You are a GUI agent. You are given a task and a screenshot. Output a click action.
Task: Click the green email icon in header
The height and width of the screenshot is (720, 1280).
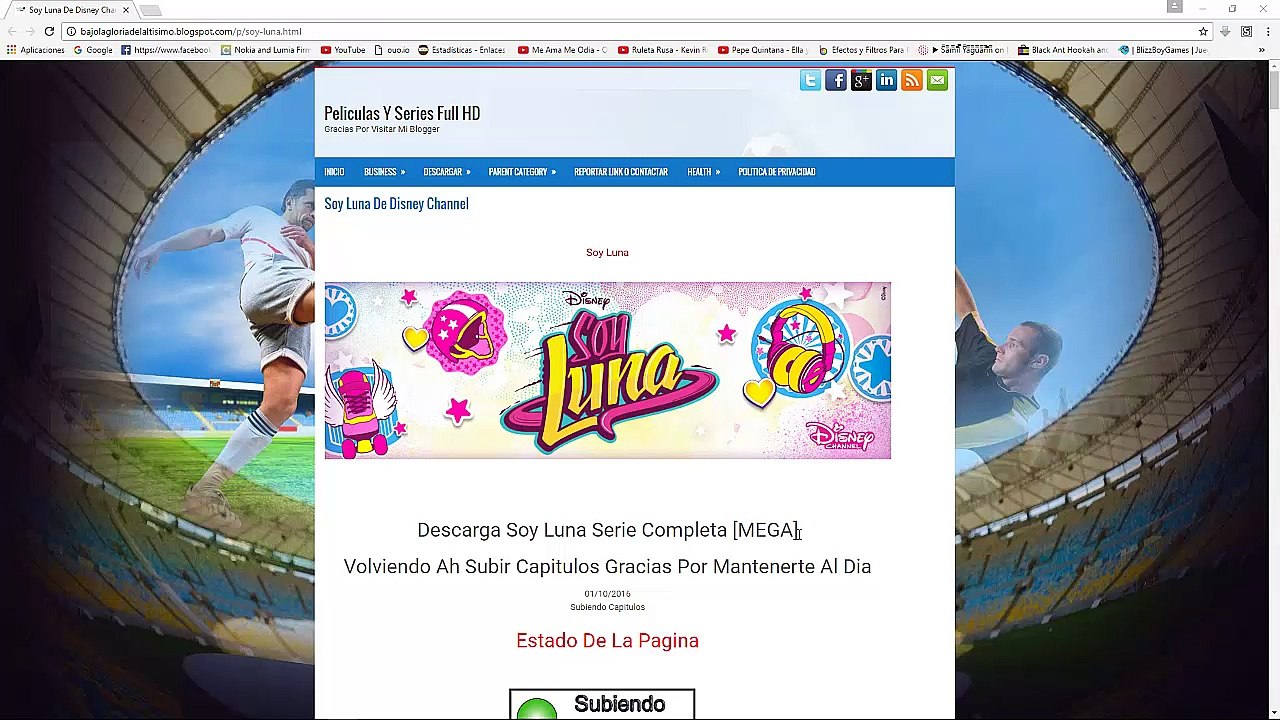click(937, 80)
